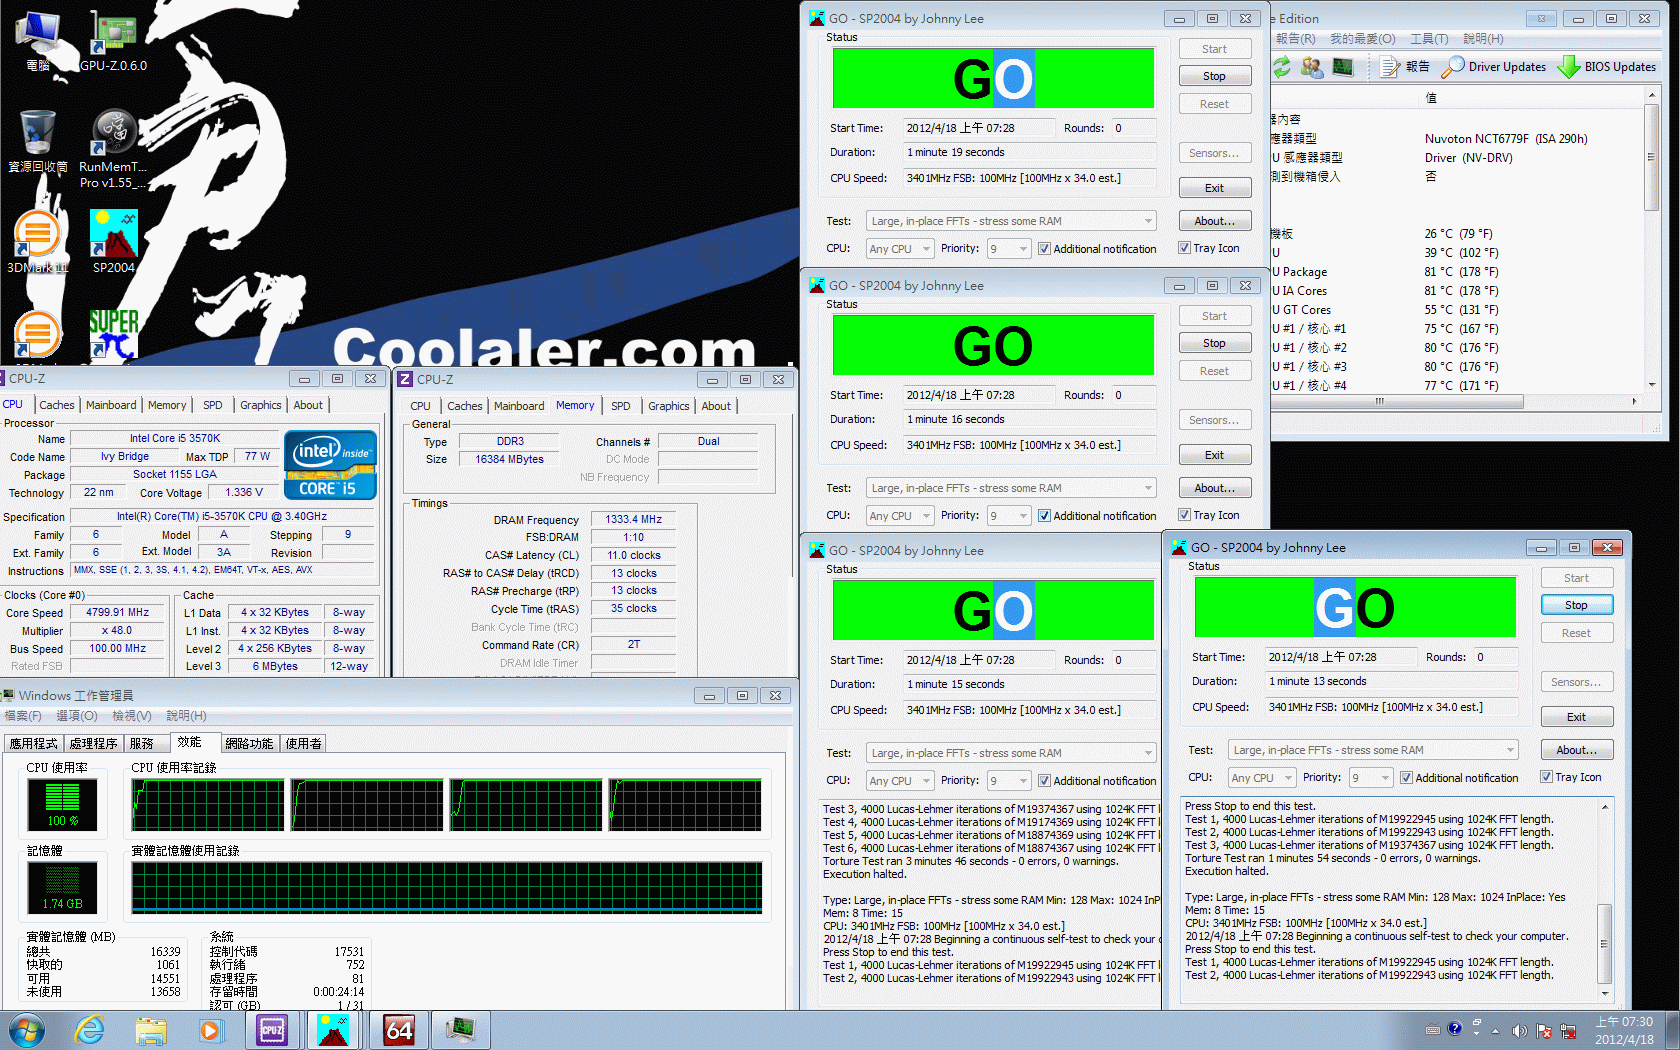Open Internet Explorer from the taskbar

coord(89,1030)
